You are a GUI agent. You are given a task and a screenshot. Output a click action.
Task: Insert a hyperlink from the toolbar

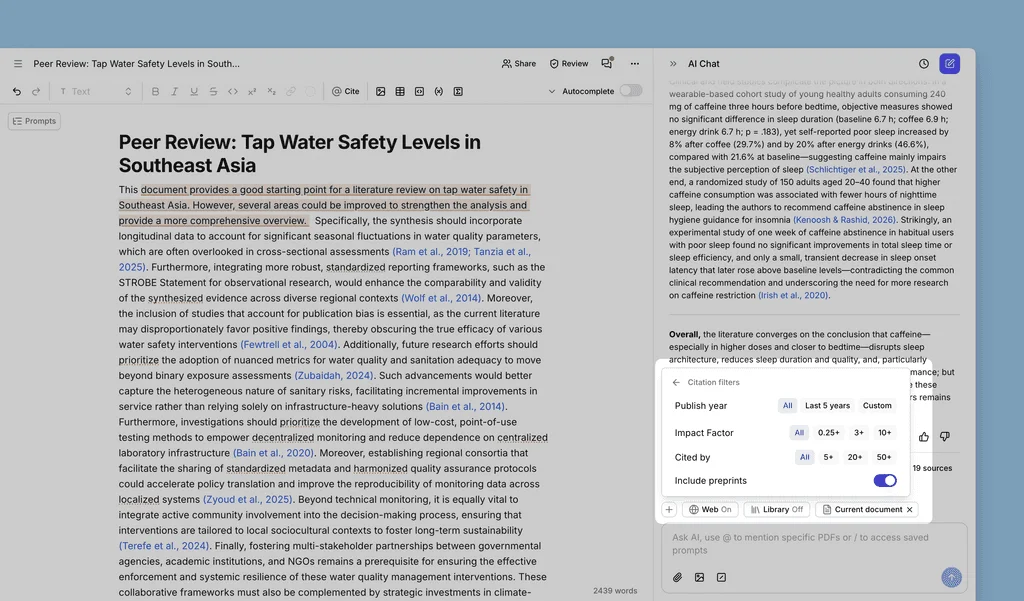291,91
